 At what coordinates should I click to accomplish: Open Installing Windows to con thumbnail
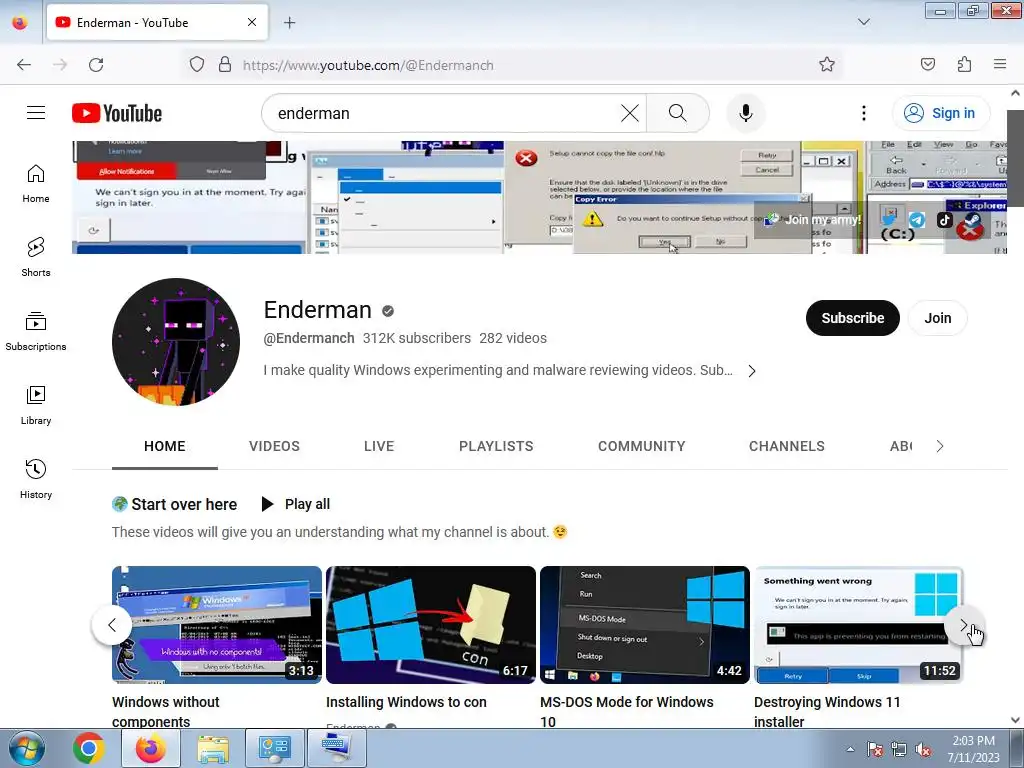pos(431,625)
